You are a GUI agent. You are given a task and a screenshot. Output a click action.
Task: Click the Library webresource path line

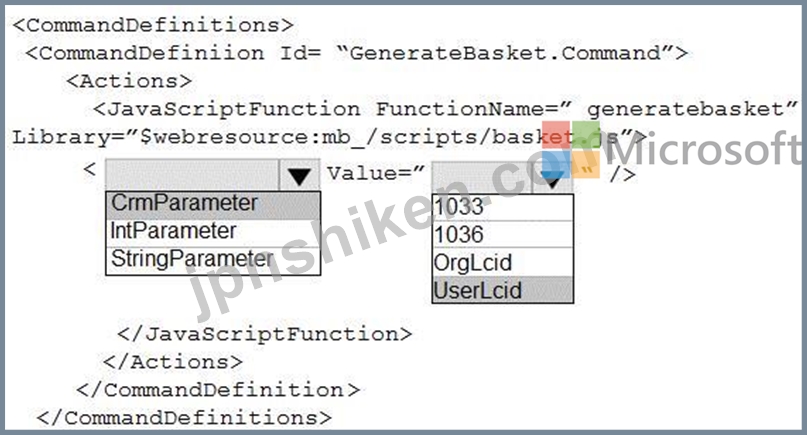[x=329, y=137]
